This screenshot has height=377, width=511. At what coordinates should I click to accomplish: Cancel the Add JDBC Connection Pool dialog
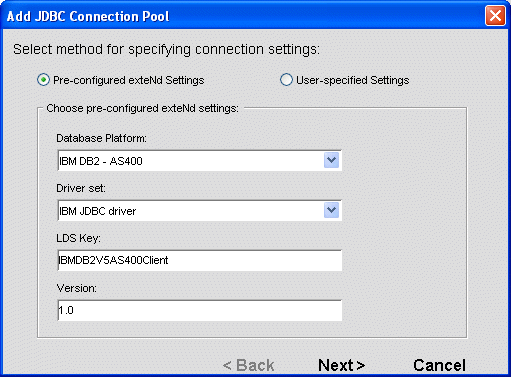tap(439, 365)
